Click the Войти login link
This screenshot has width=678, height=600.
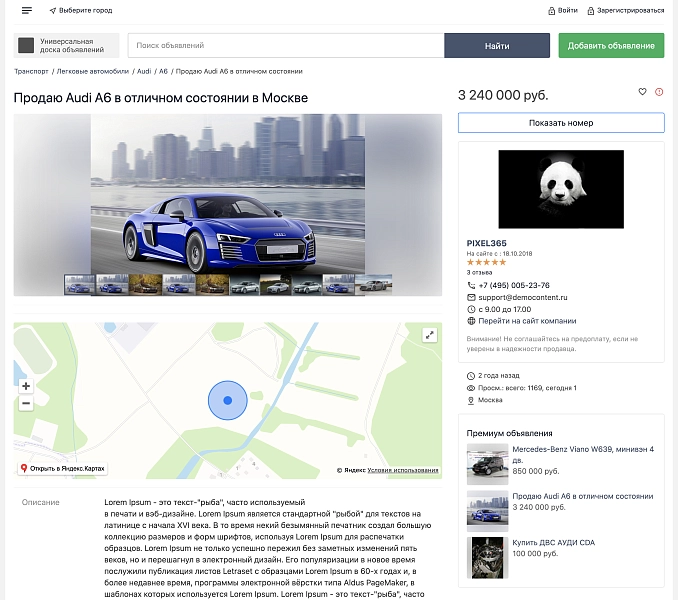coord(563,10)
